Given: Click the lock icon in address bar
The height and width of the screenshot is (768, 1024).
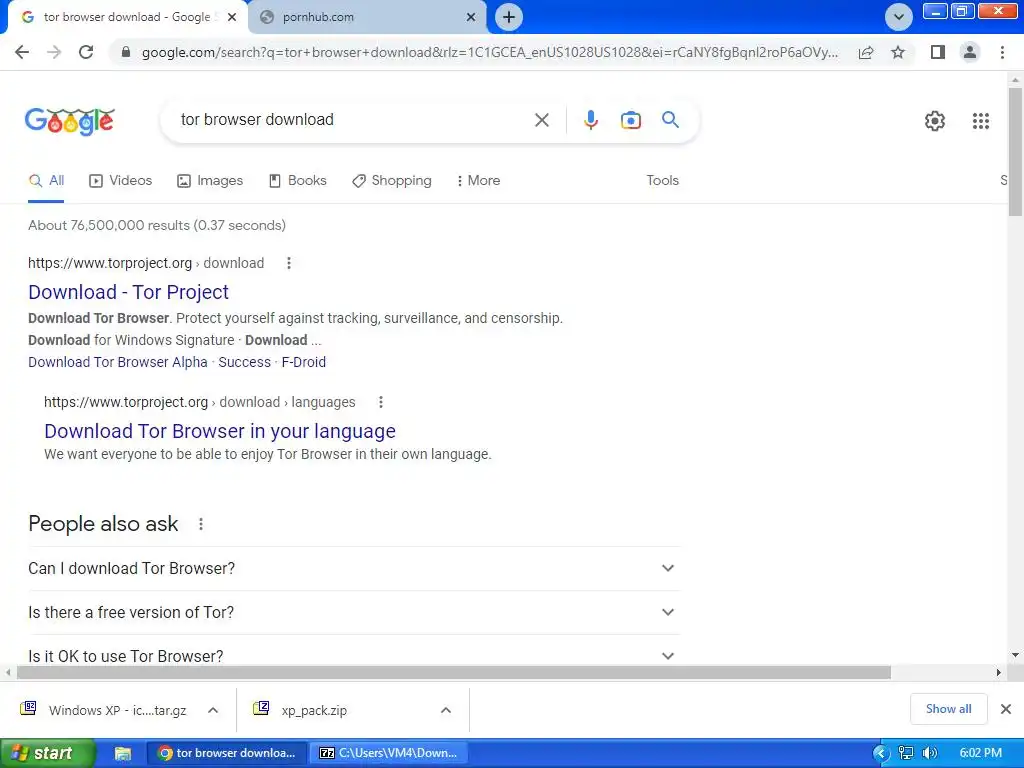Looking at the screenshot, I should (x=126, y=52).
